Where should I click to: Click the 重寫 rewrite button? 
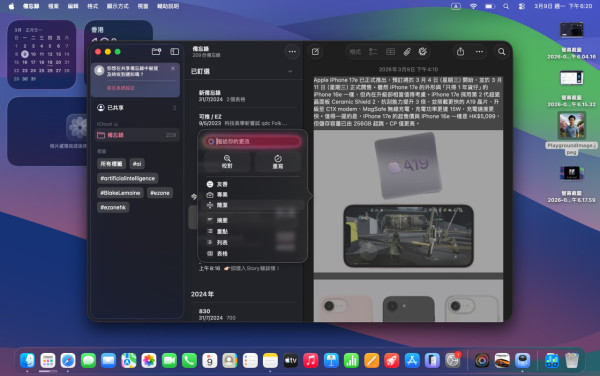tap(278, 161)
